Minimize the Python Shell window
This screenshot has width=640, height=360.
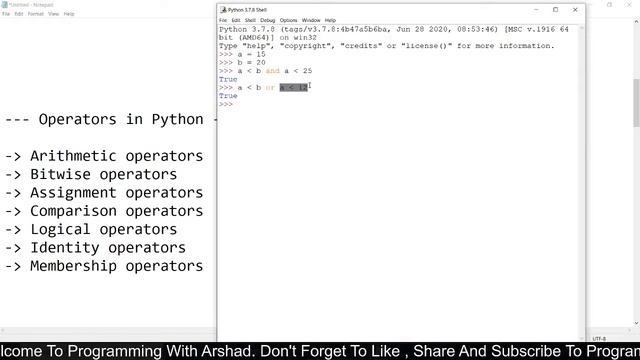coord(536,10)
